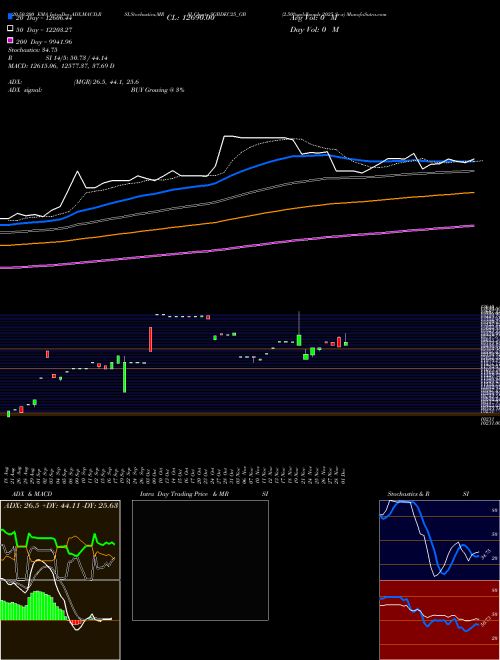
Task: Select the 200 Day moving average value
Action: pos(59,42)
